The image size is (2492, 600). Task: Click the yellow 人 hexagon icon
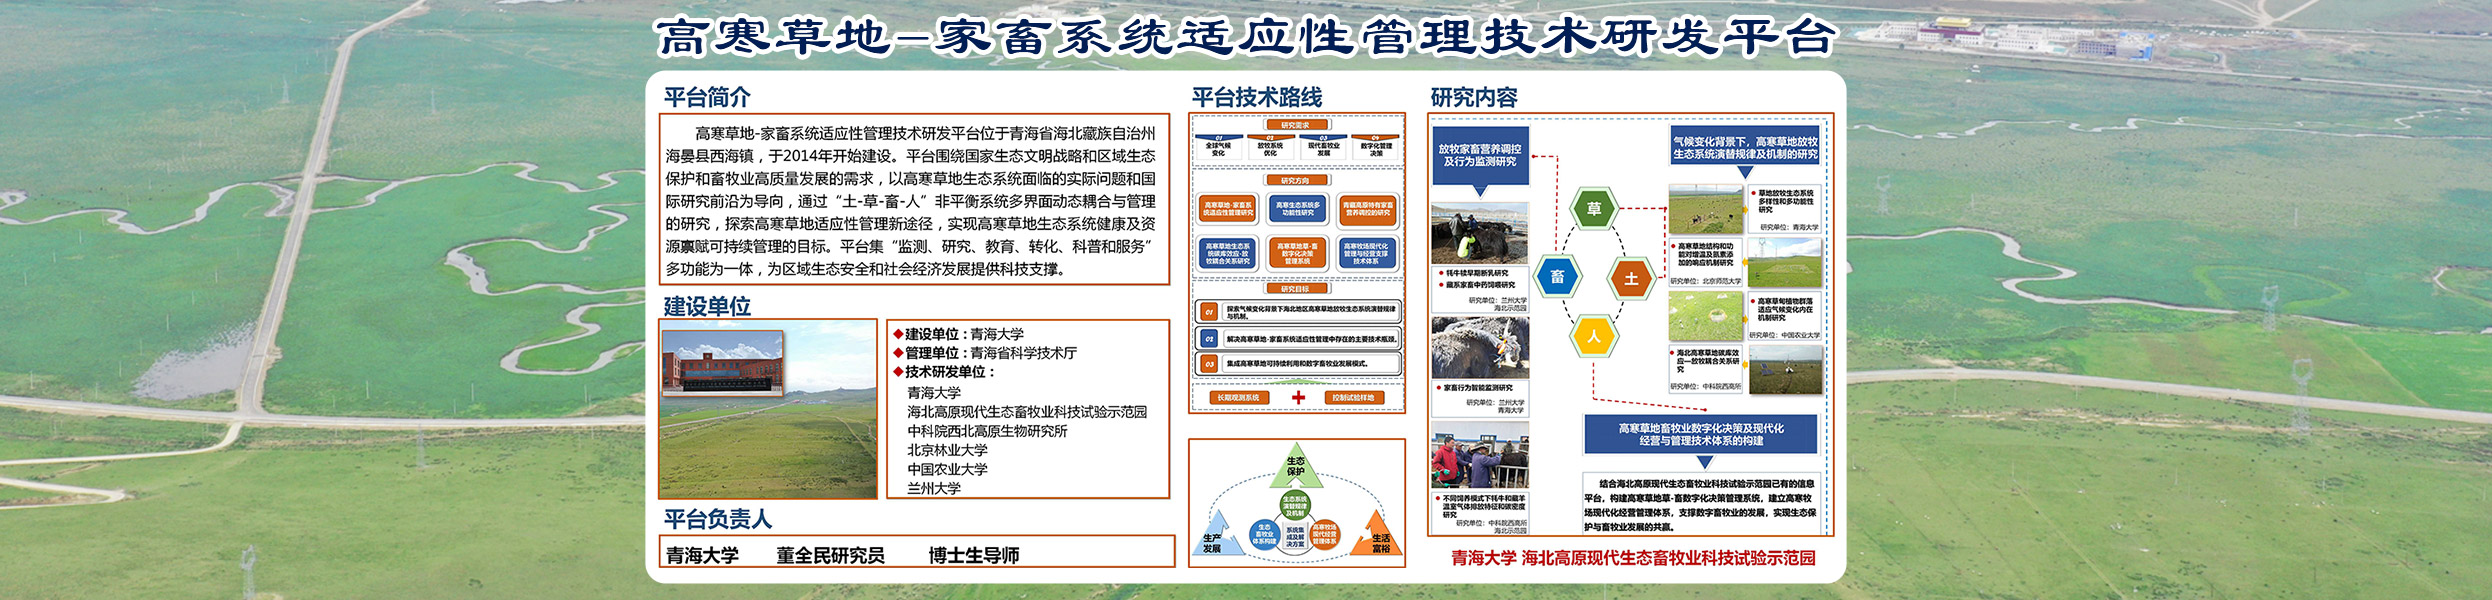tap(1594, 336)
